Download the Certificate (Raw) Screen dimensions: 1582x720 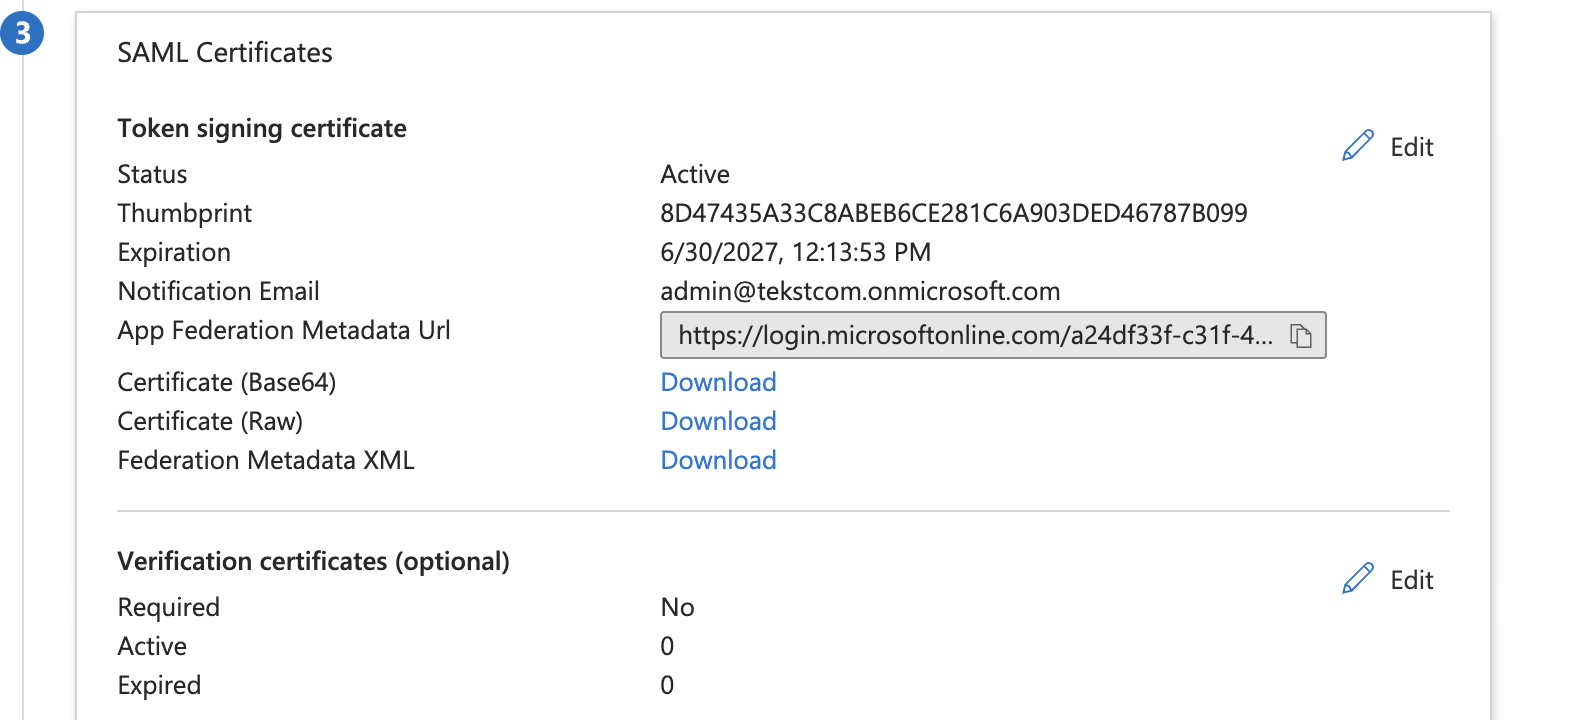coord(718,421)
